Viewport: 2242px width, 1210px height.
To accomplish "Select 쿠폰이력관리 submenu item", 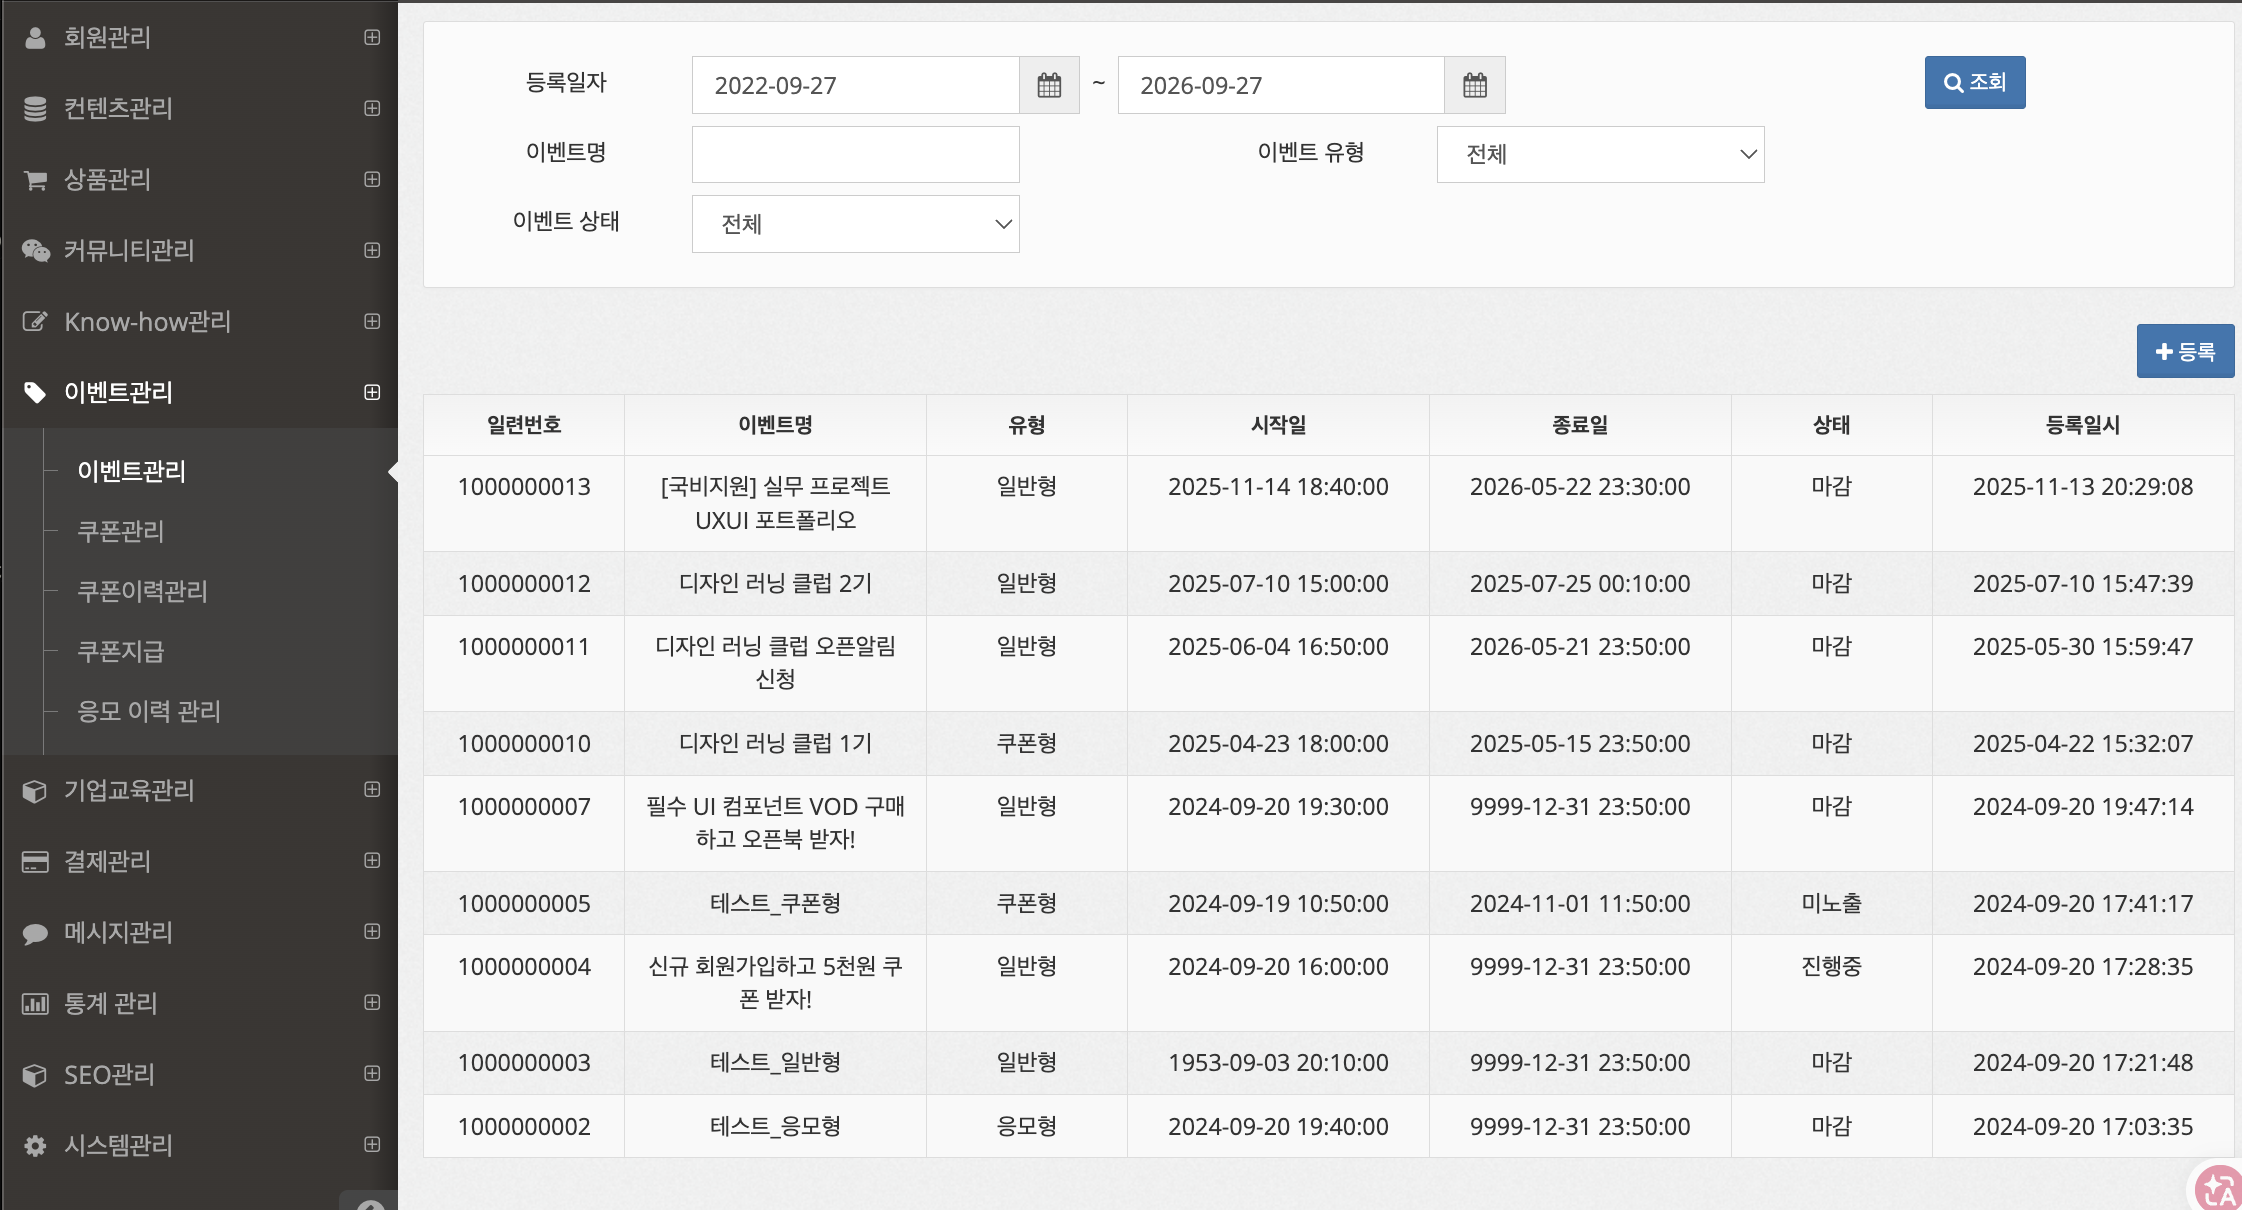I will click(143, 591).
